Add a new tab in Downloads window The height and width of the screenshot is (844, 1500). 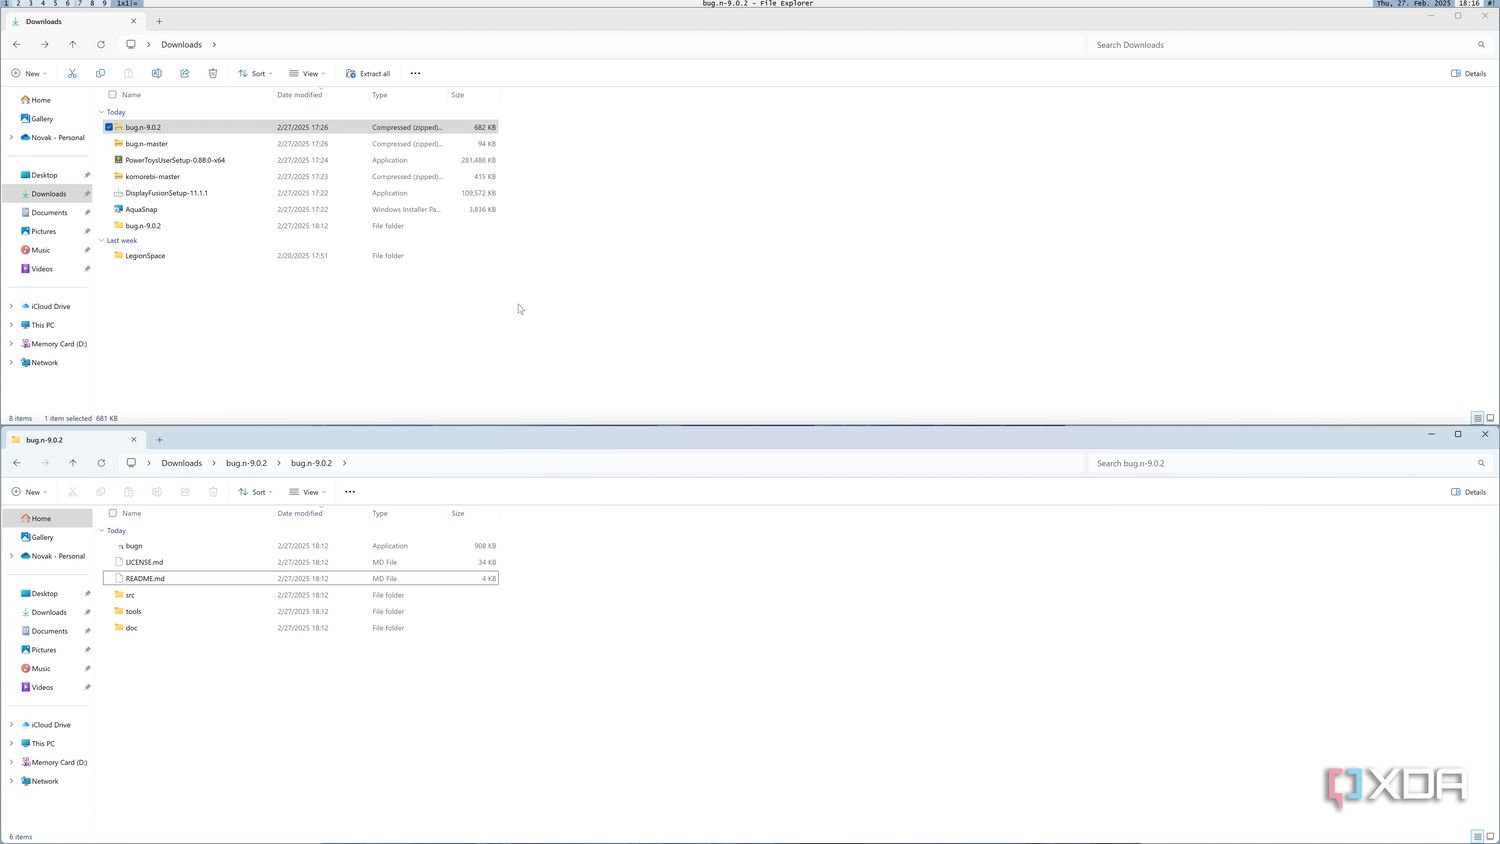tap(159, 21)
